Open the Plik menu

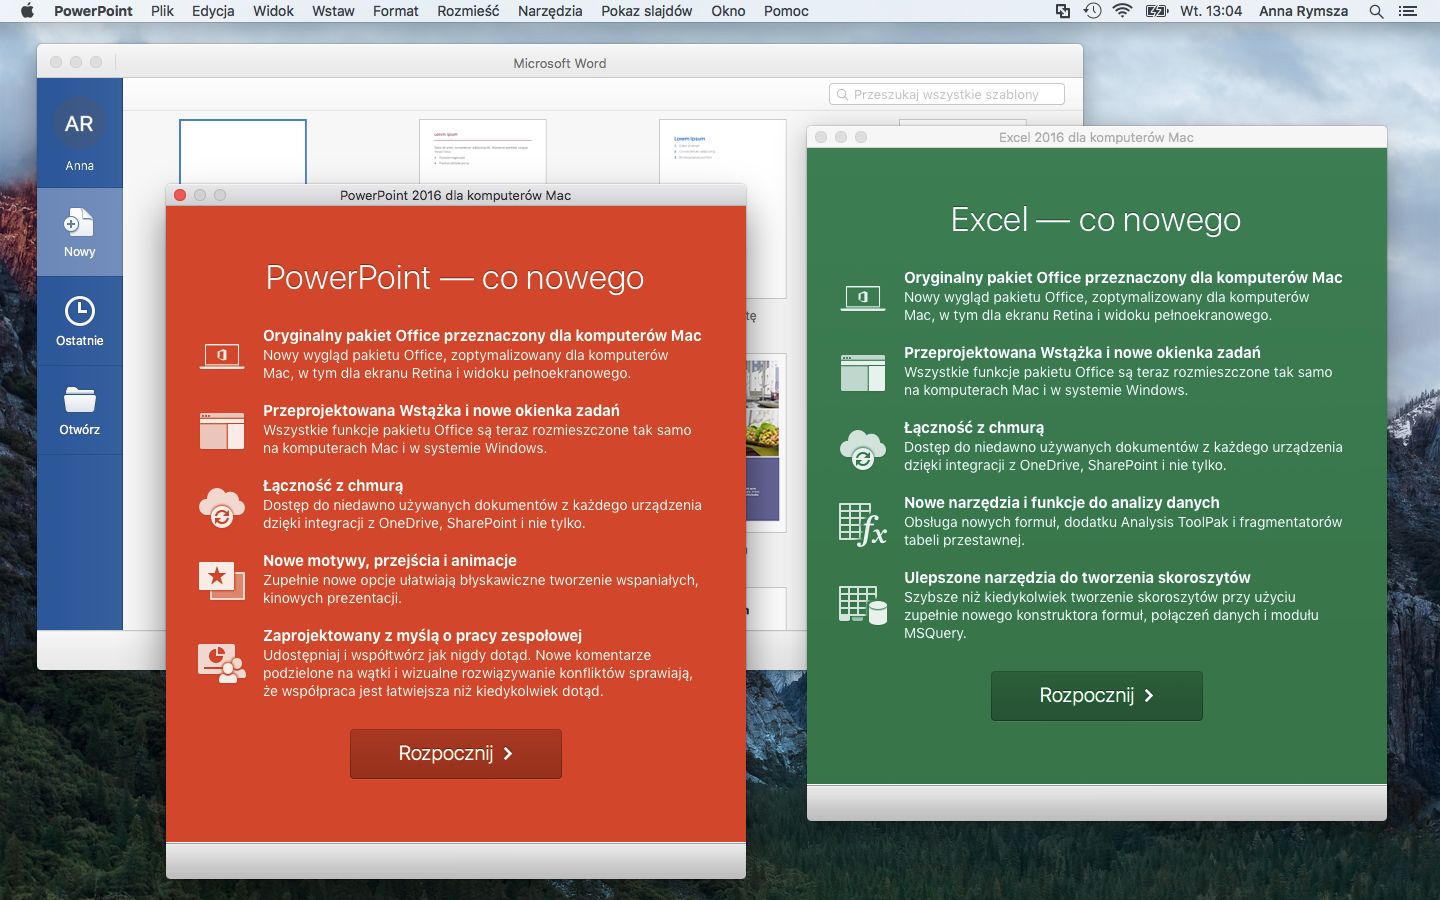click(x=162, y=11)
